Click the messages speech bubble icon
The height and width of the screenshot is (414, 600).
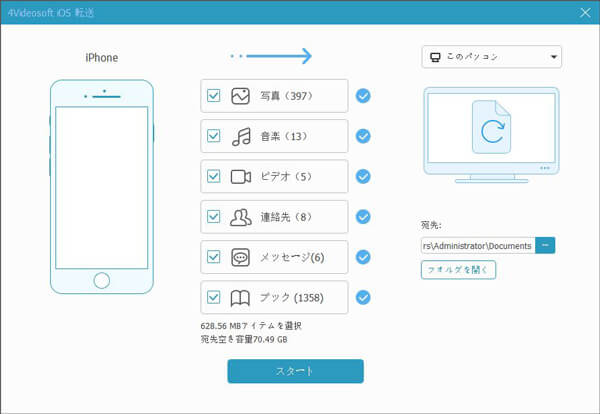click(240, 258)
